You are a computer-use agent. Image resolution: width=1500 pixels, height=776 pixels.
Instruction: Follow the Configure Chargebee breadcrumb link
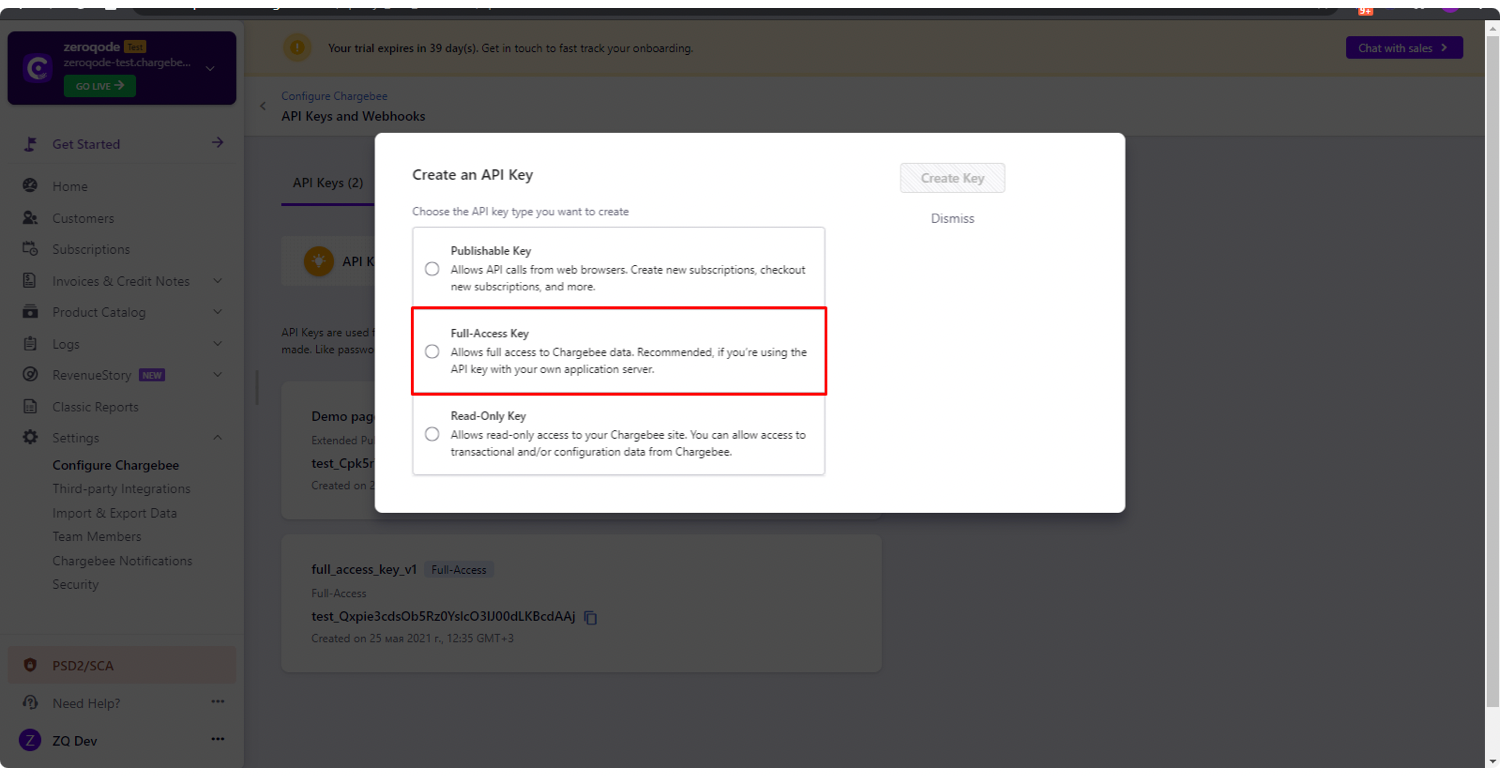(x=334, y=96)
